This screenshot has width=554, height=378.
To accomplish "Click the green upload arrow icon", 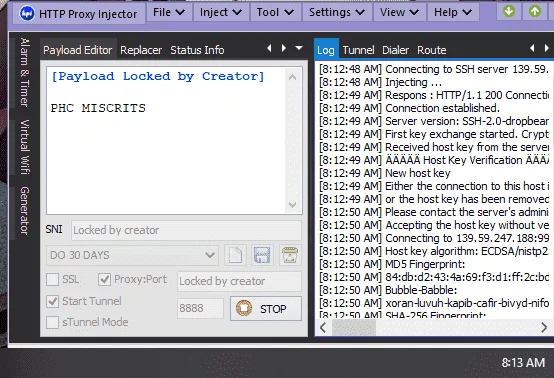I will click(x=535, y=12).
